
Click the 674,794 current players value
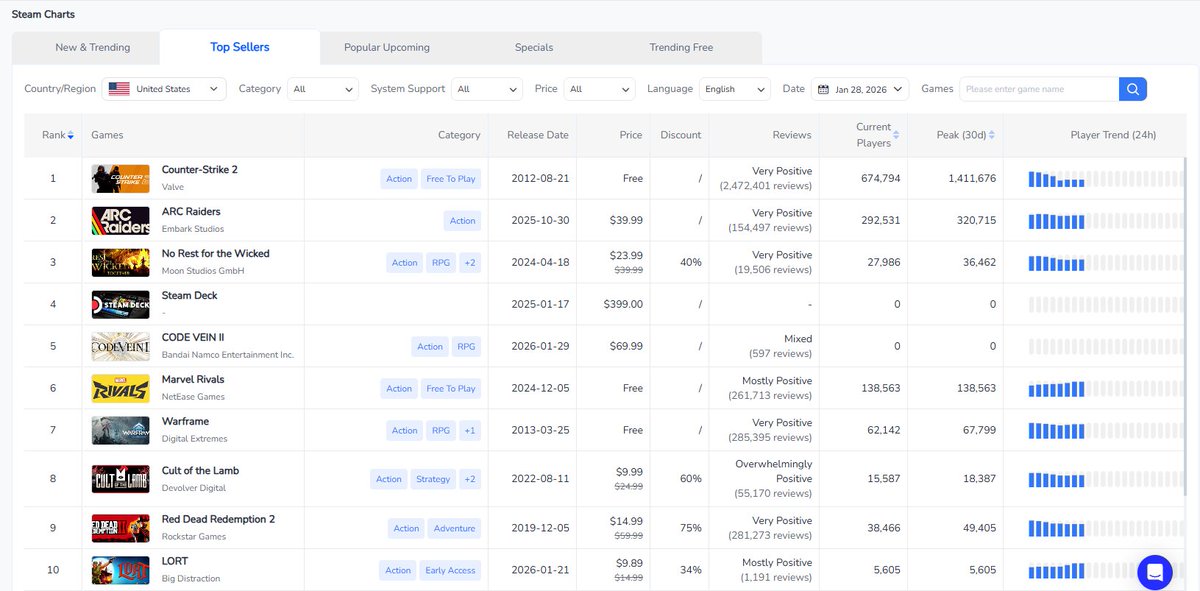click(x=880, y=179)
